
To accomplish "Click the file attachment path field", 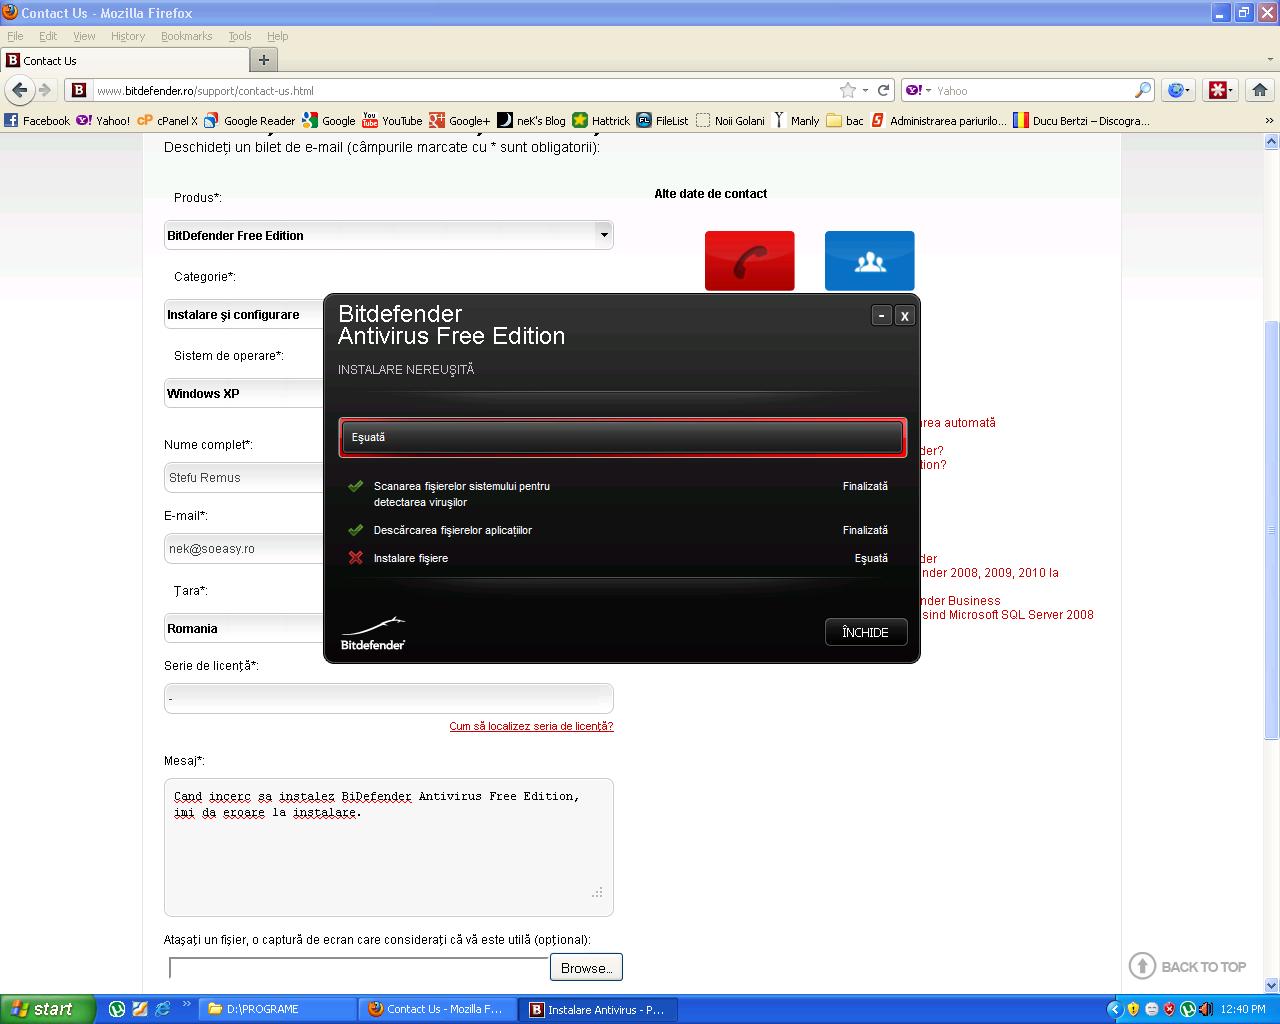I will click(359, 967).
